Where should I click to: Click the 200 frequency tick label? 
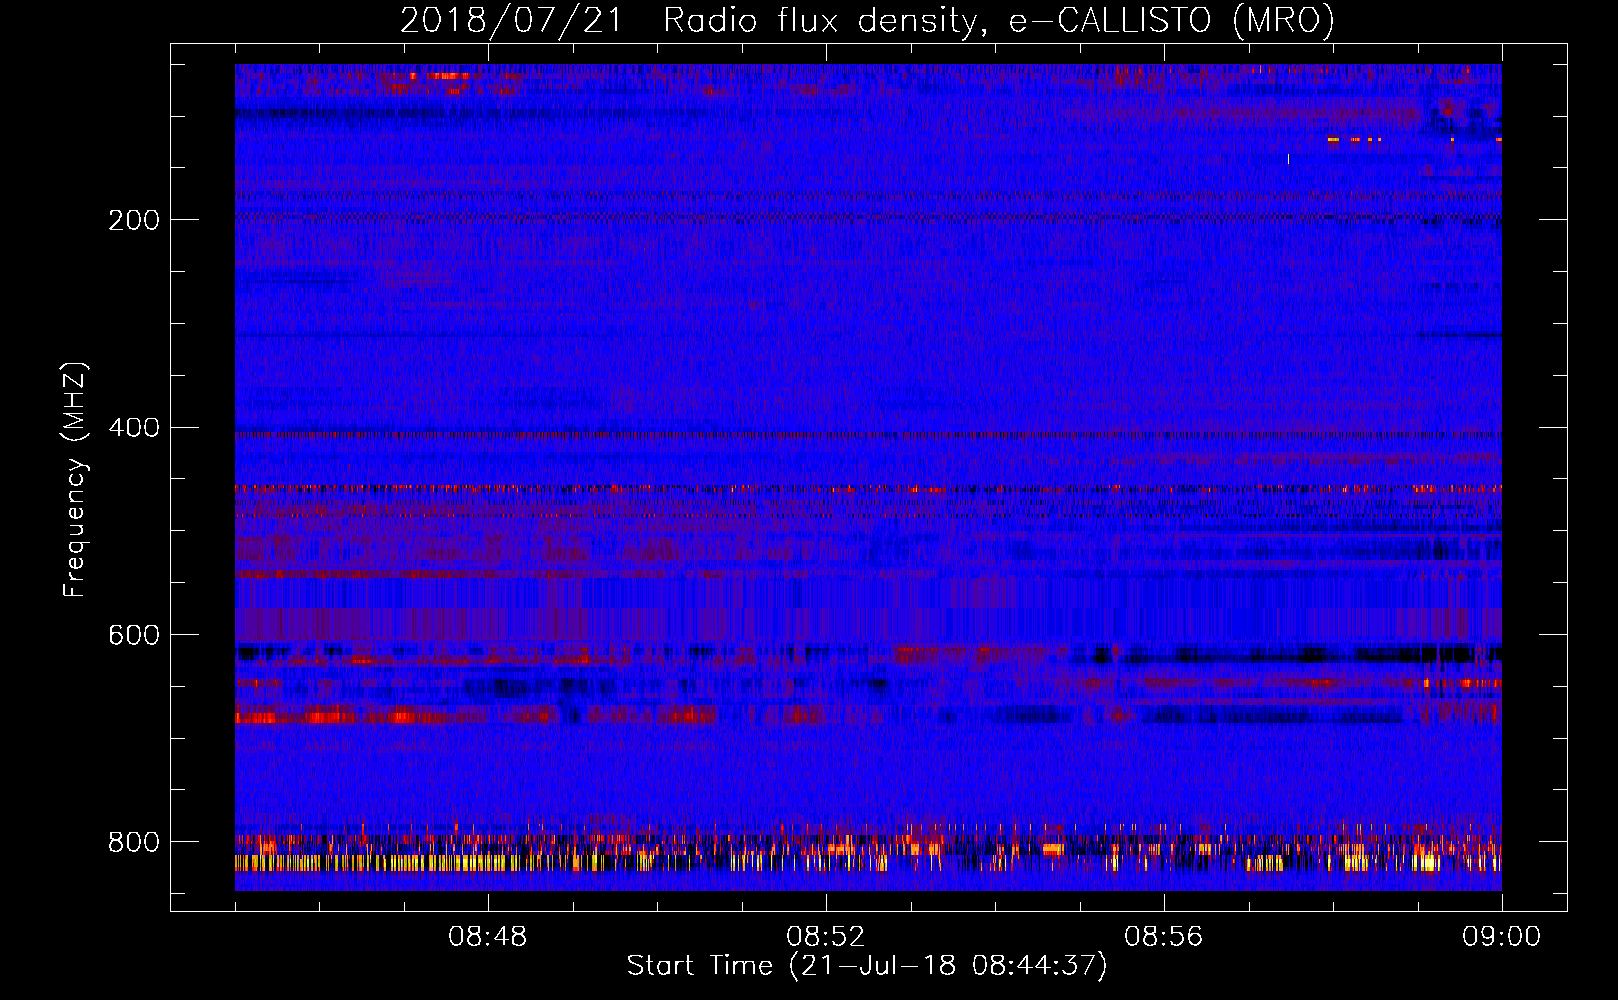coord(134,220)
